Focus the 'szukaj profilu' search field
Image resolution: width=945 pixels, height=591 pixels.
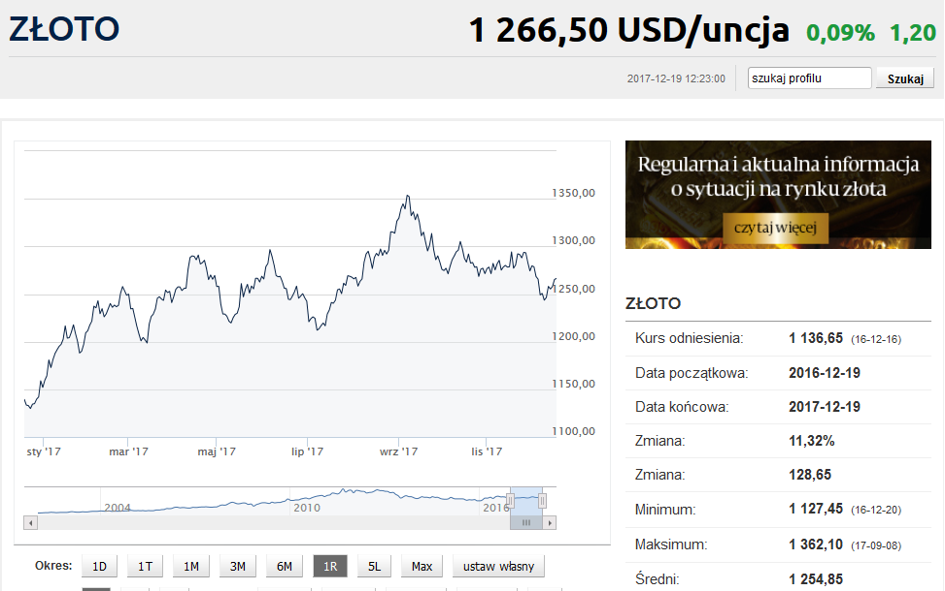pos(809,78)
